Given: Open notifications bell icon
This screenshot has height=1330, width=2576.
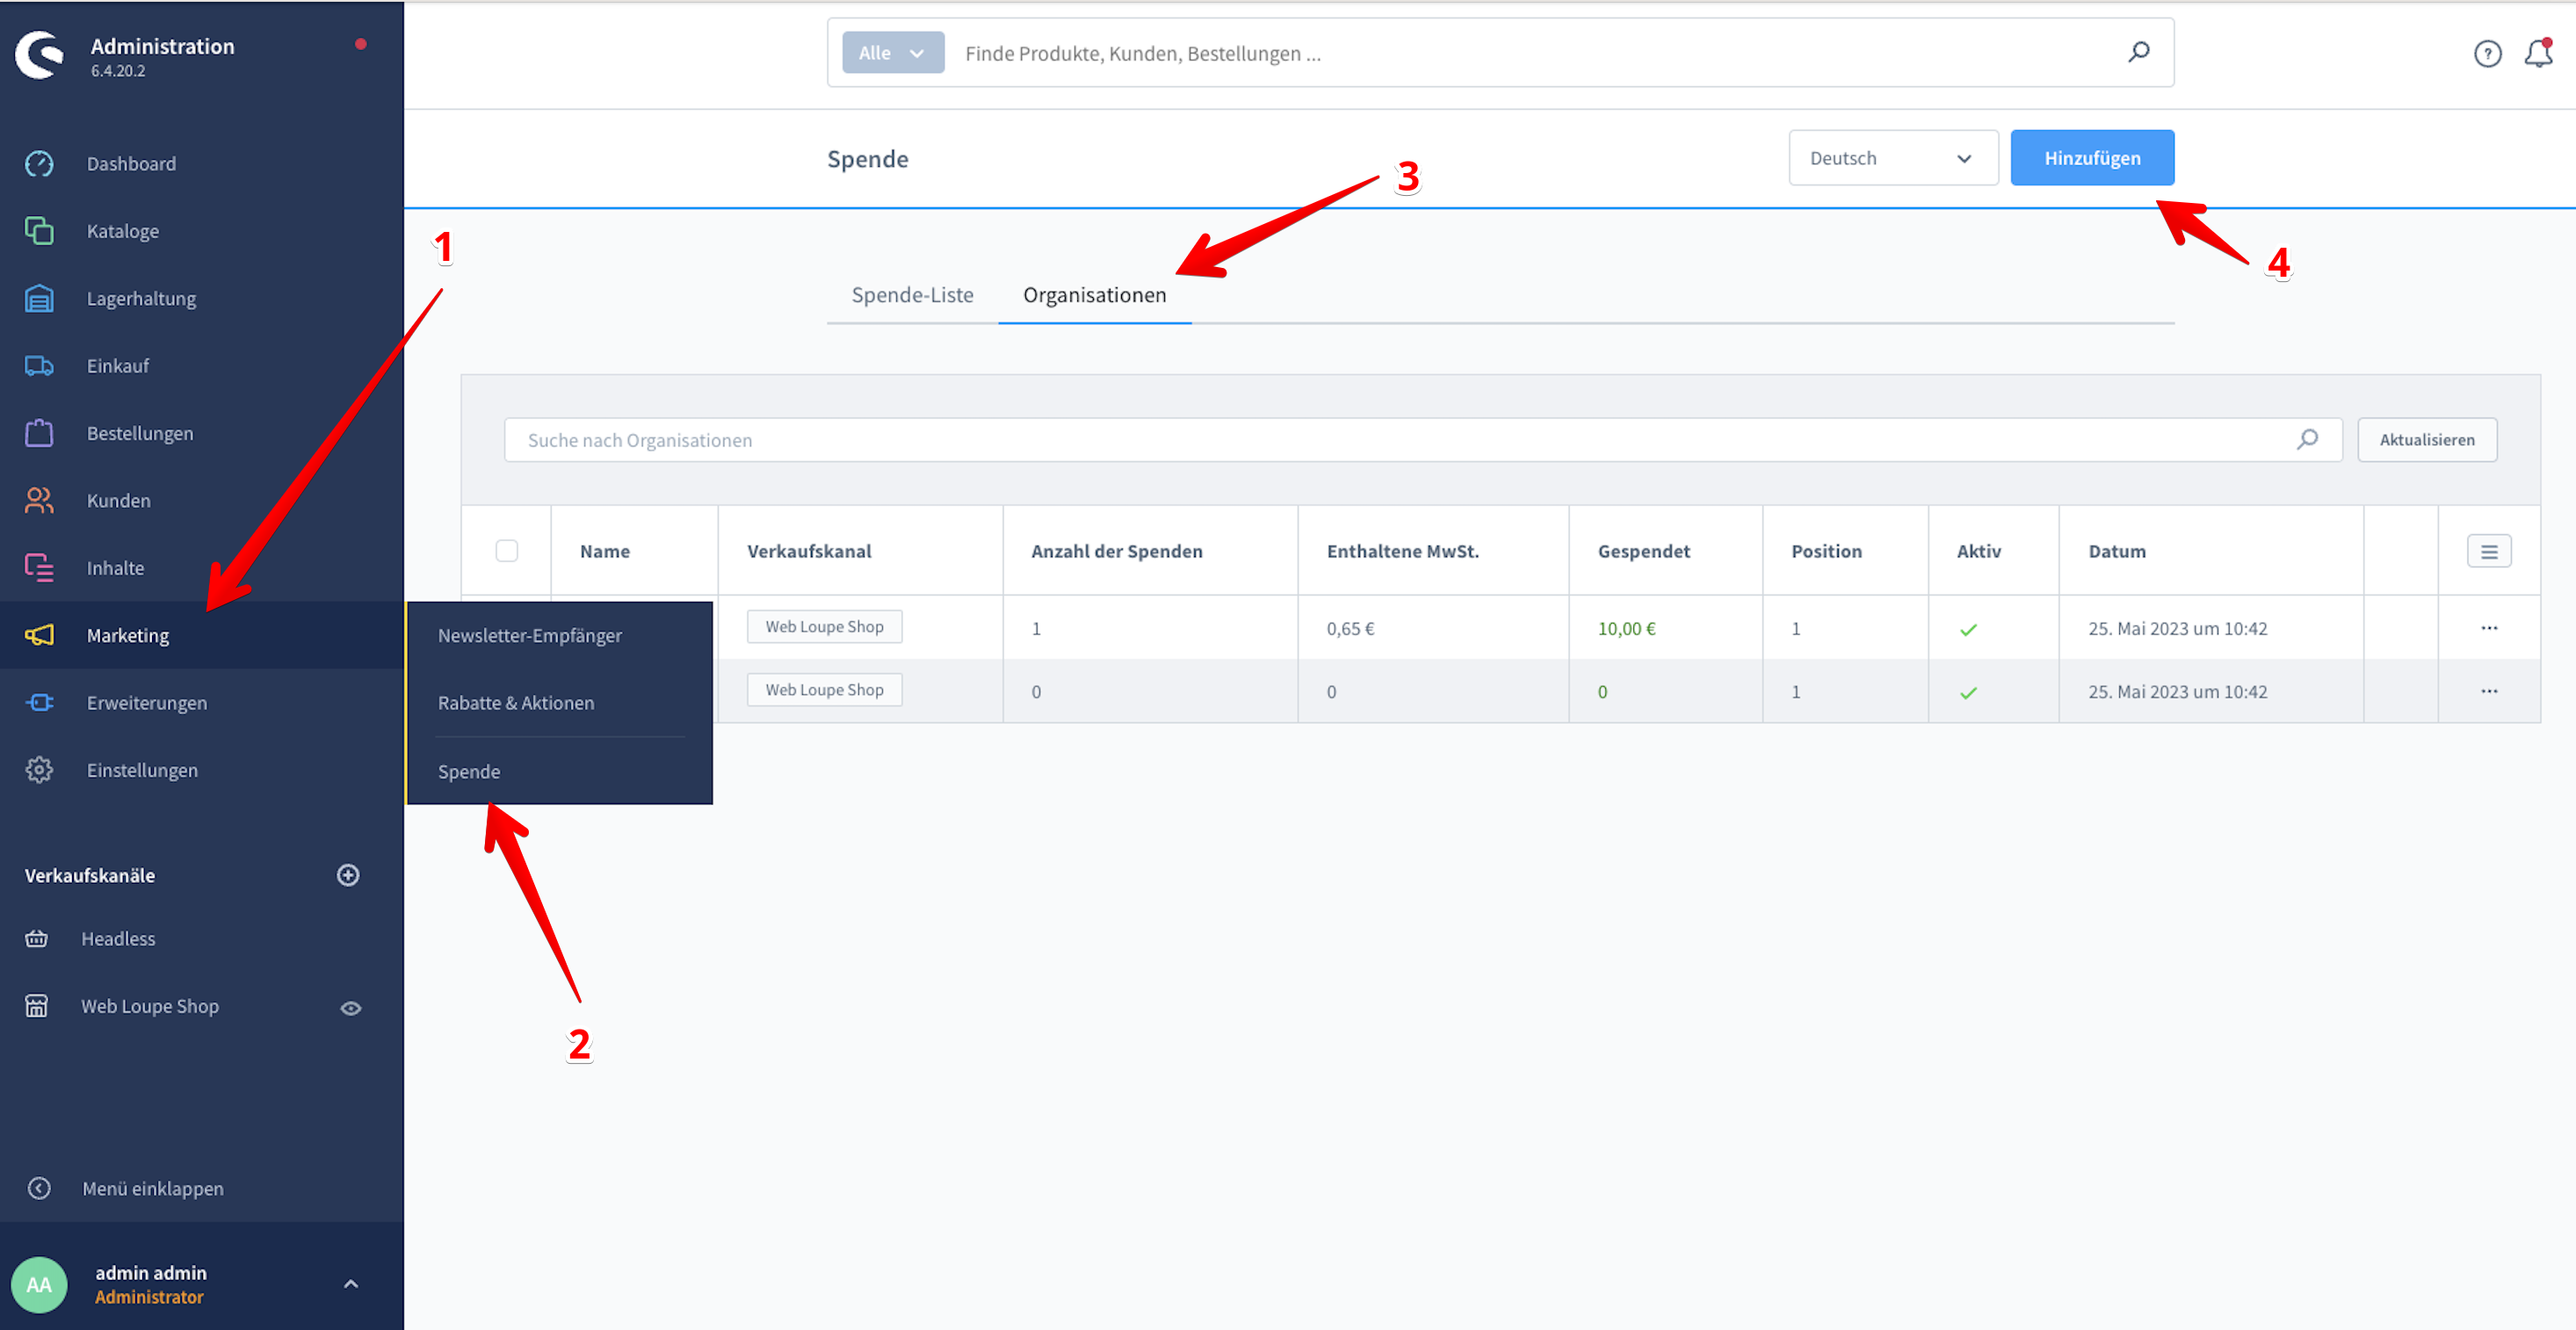Looking at the screenshot, I should [x=2538, y=53].
